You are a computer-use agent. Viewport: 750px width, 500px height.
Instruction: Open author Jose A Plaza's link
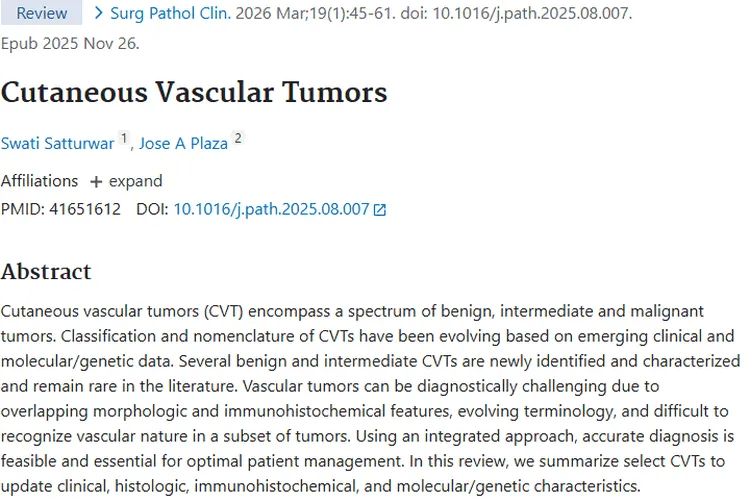click(183, 143)
